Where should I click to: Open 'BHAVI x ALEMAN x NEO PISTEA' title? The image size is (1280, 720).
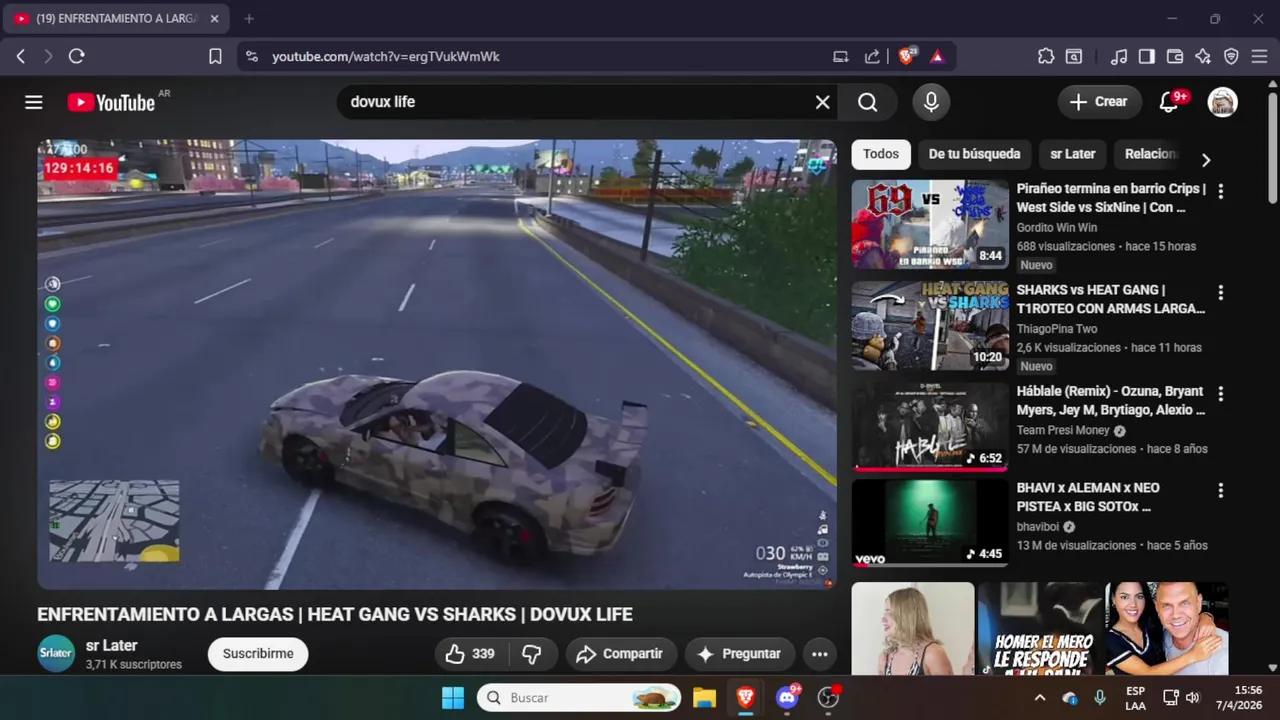point(1088,497)
